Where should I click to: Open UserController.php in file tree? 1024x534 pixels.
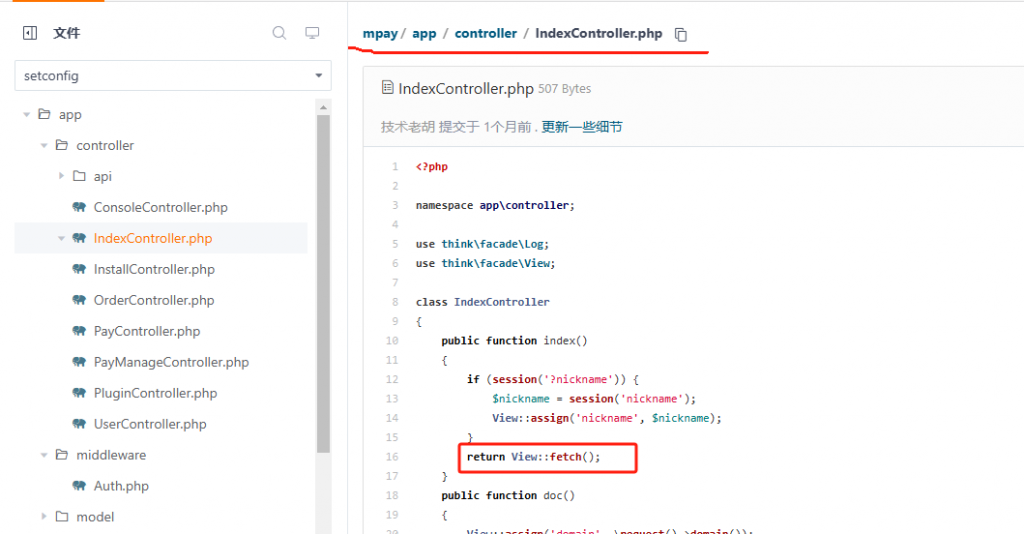coord(150,424)
